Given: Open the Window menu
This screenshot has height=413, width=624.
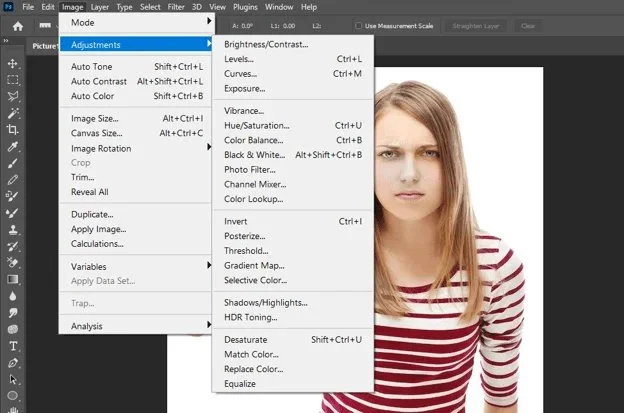Looking at the screenshot, I should click(x=279, y=7).
